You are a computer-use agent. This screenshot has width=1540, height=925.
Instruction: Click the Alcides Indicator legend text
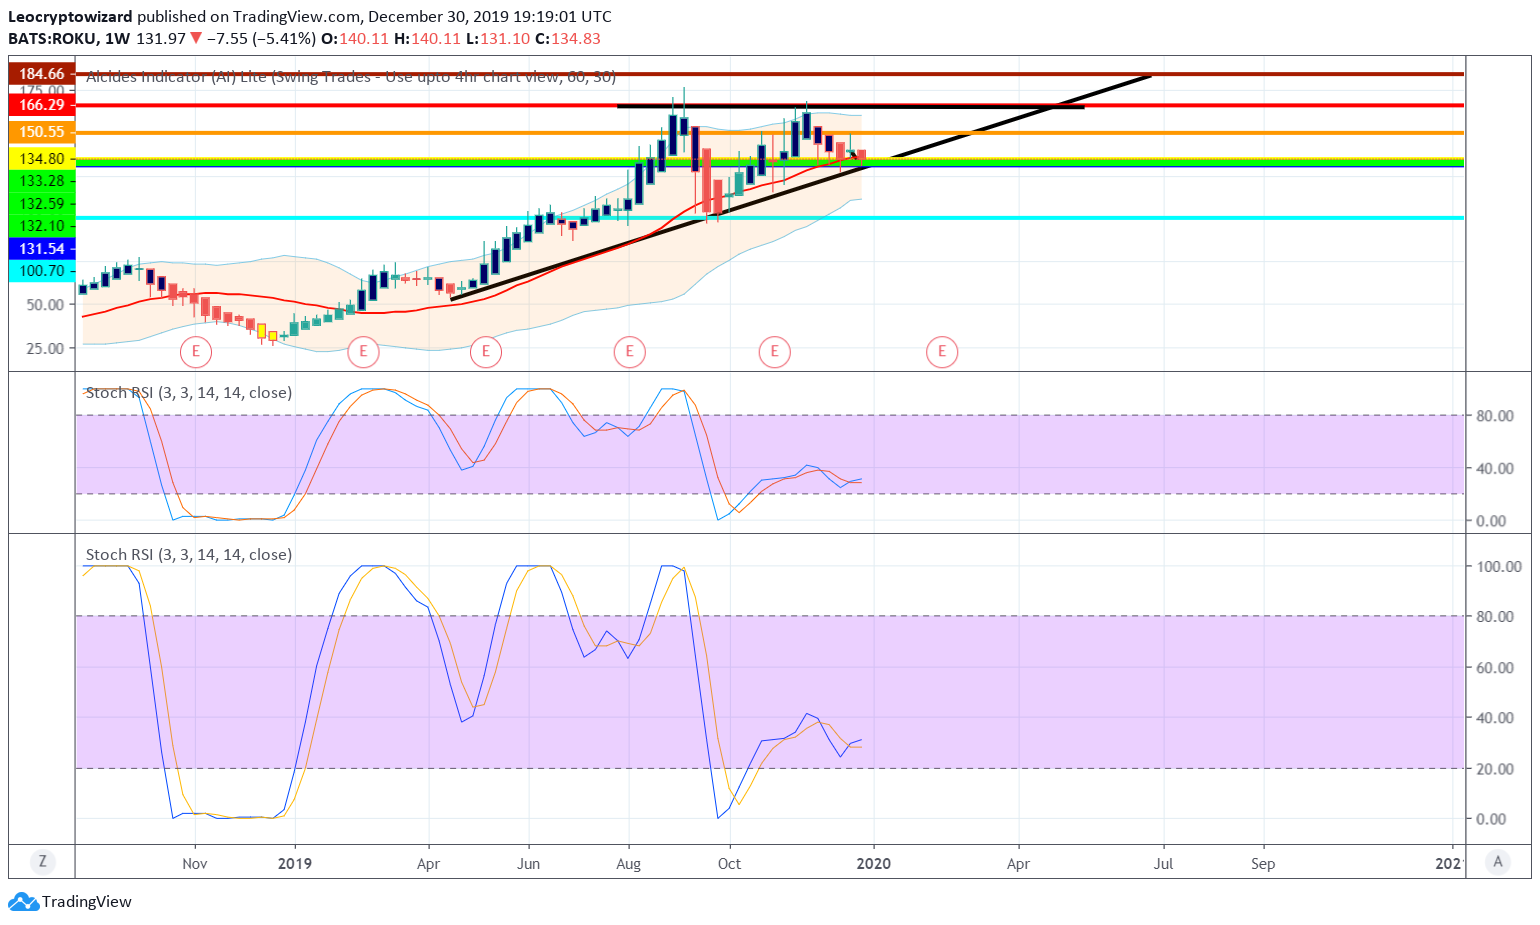[351, 77]
